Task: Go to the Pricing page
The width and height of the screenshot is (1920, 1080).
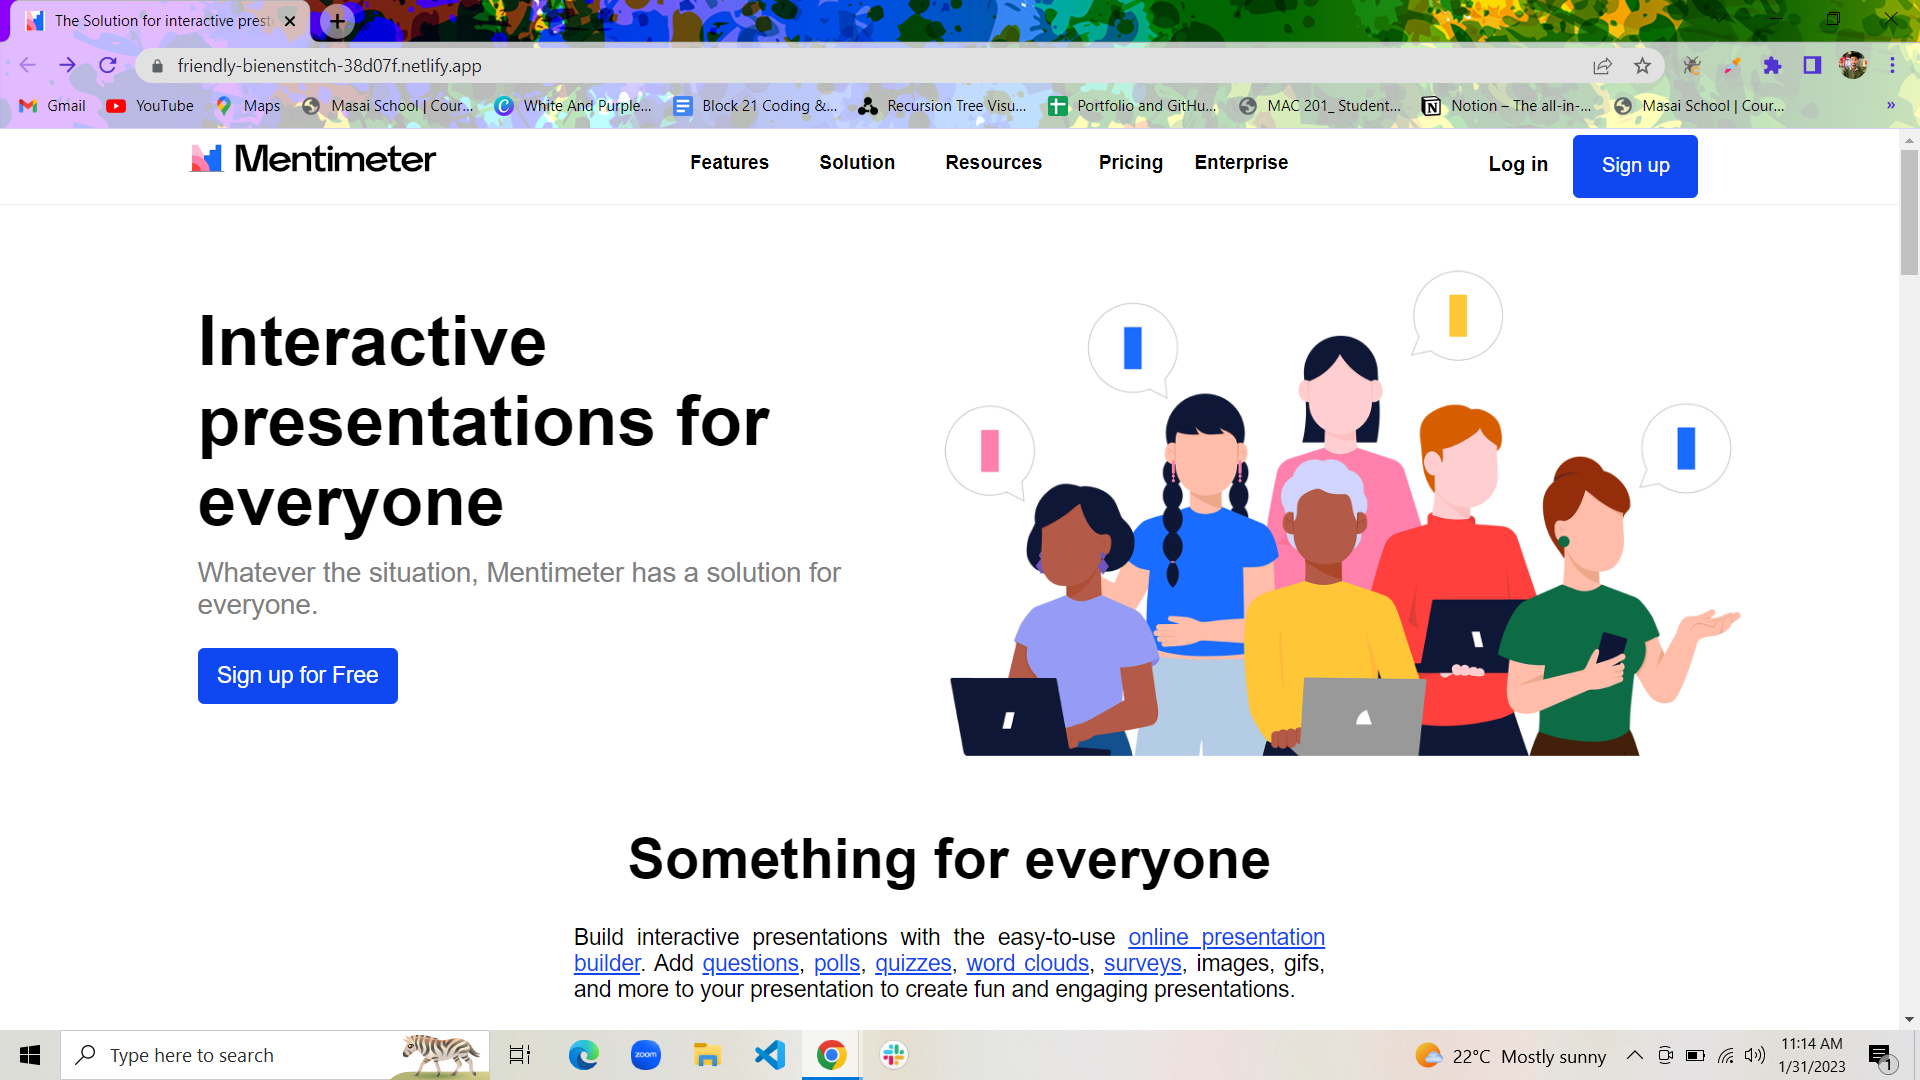Action: 1130,162
